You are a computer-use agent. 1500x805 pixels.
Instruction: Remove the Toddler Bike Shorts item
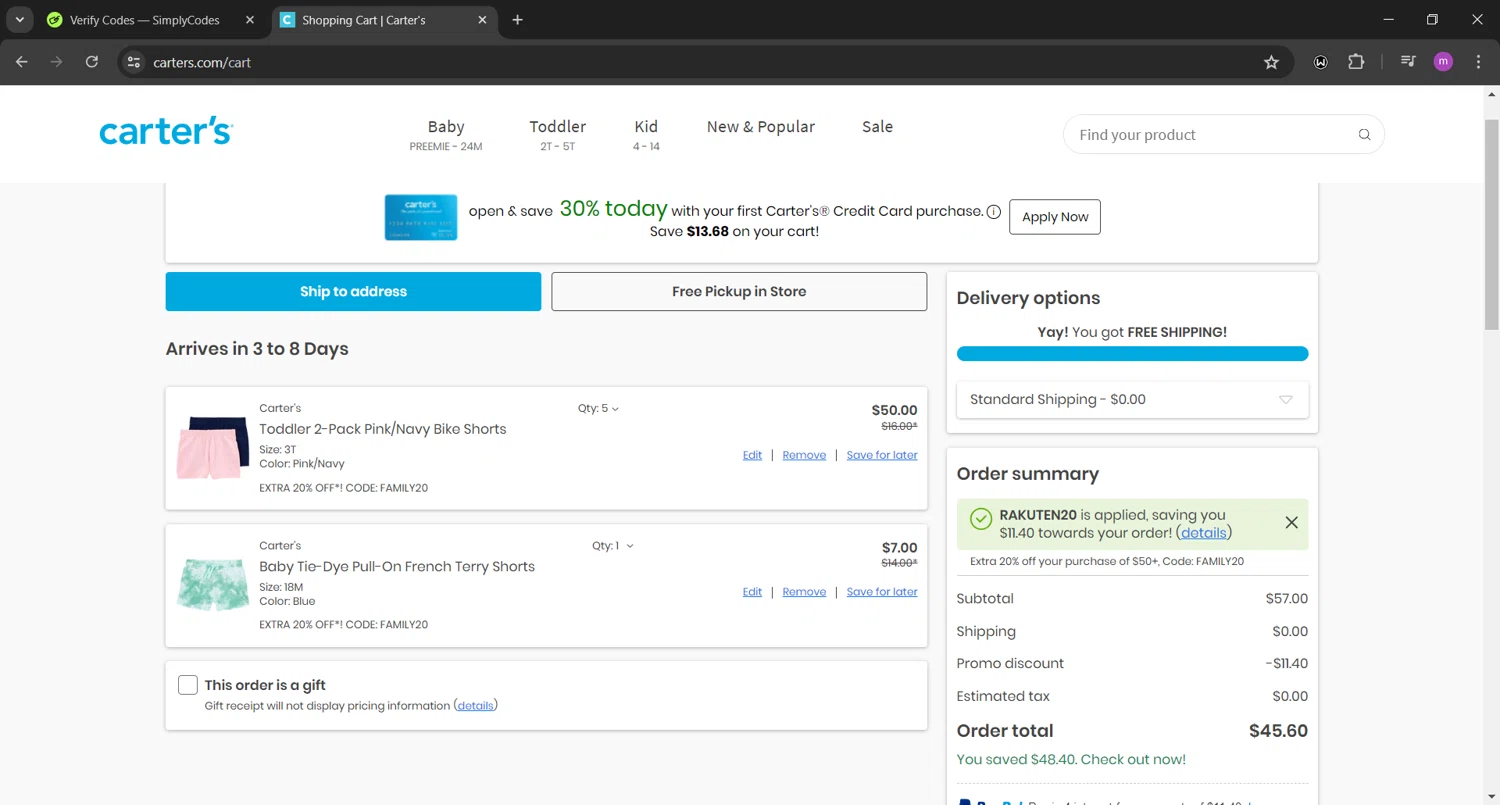pos(804,455)
